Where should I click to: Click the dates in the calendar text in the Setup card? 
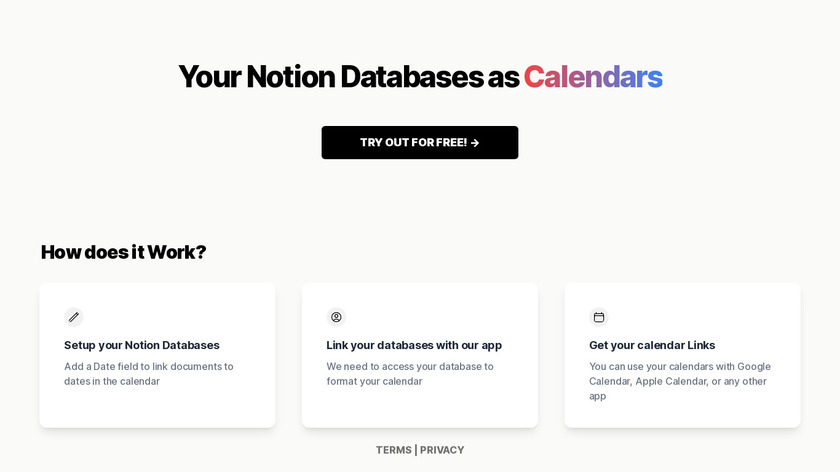click(x=111, y=381)
